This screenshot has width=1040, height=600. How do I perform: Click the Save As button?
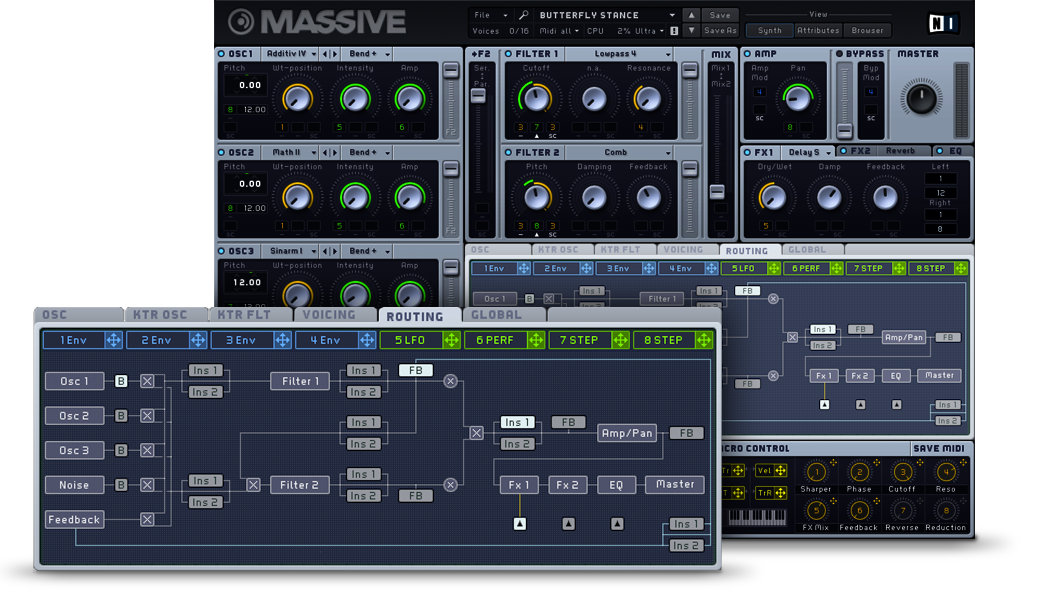(720, 30)
